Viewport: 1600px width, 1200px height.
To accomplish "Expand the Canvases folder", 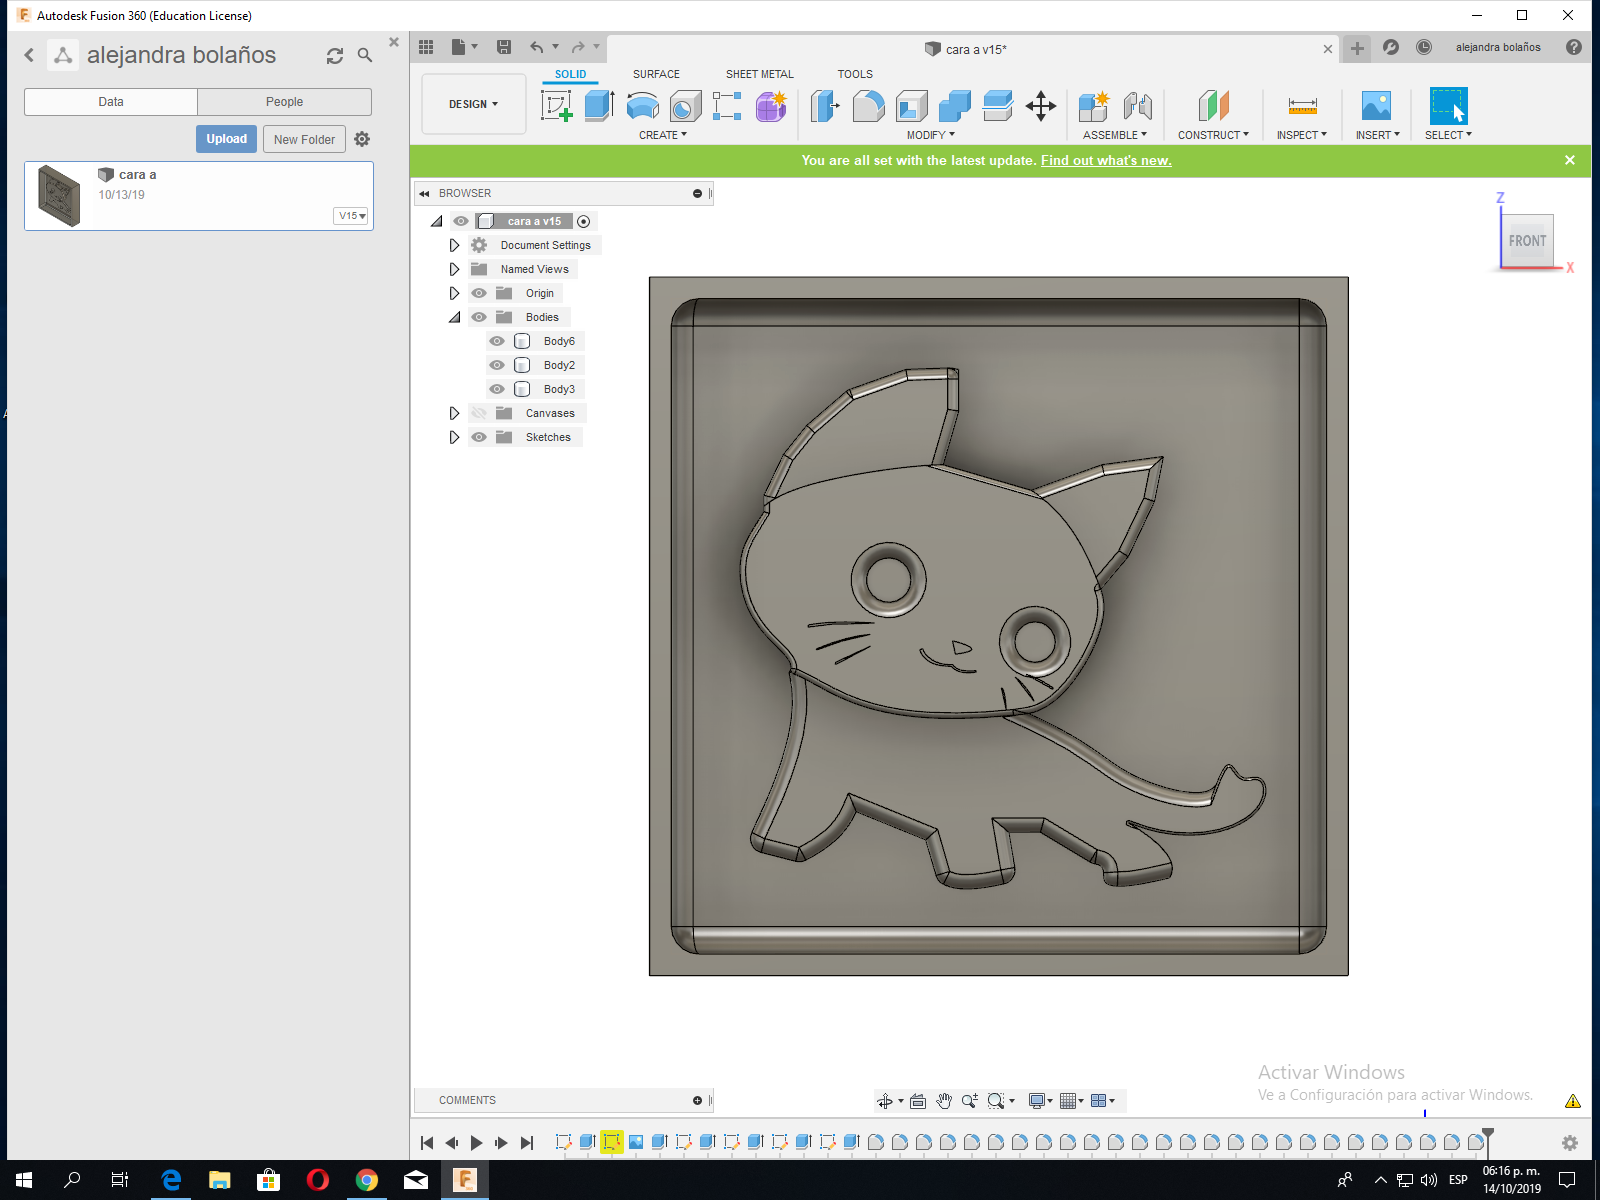I will (x=454, y=413).
